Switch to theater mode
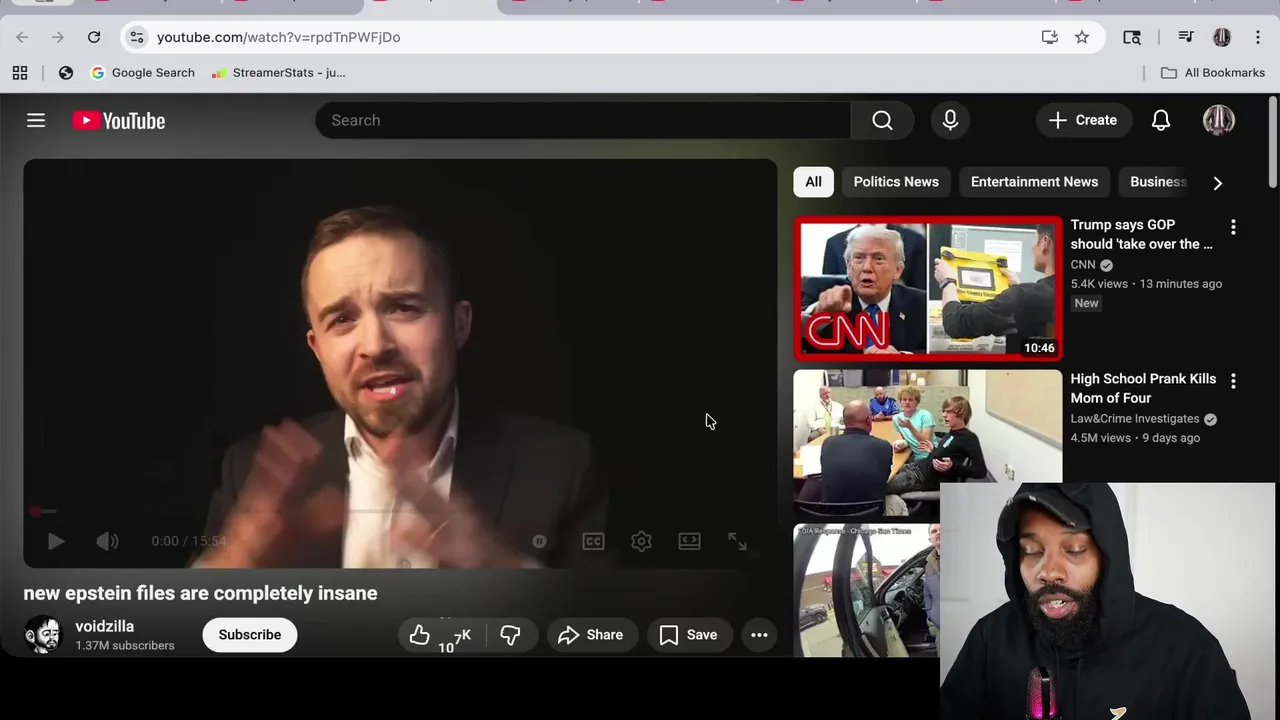The image size is (1280, 720). (689, 541)
